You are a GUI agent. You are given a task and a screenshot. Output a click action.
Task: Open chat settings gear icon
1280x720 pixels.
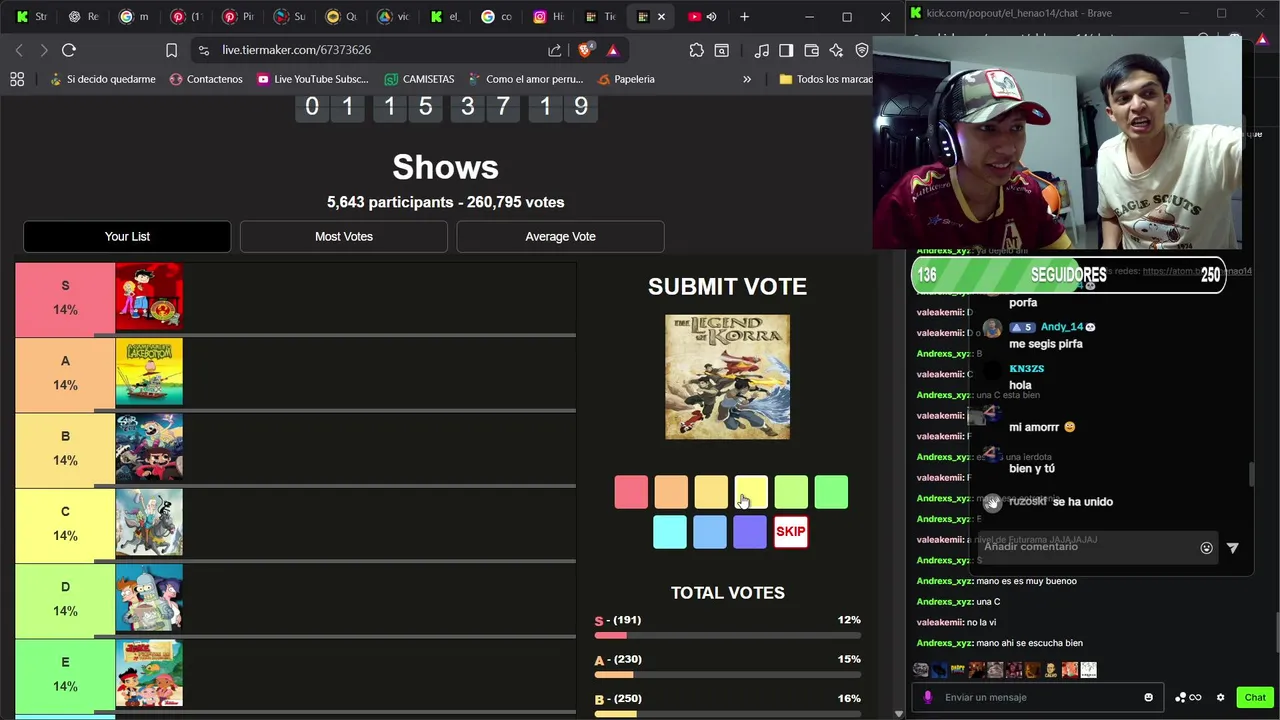pyautogui.click(x=1220, y=697)
